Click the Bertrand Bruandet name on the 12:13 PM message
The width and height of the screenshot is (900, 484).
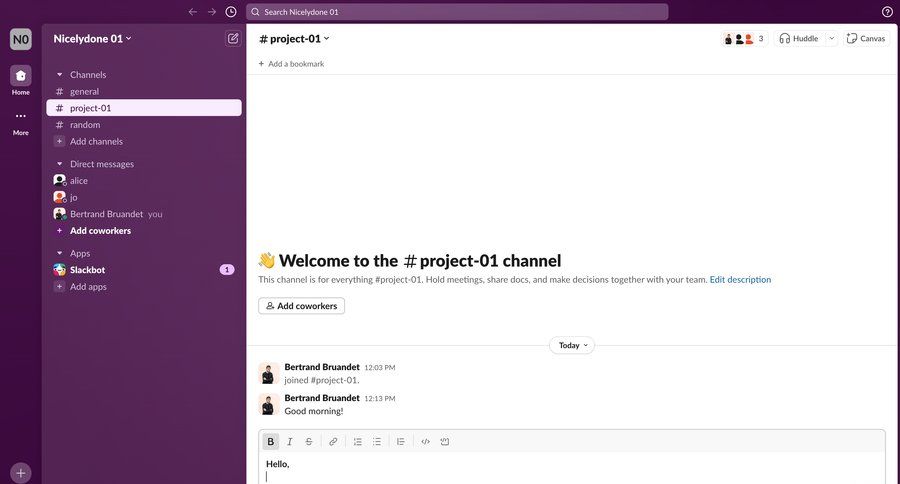click(x=322, y=398)
